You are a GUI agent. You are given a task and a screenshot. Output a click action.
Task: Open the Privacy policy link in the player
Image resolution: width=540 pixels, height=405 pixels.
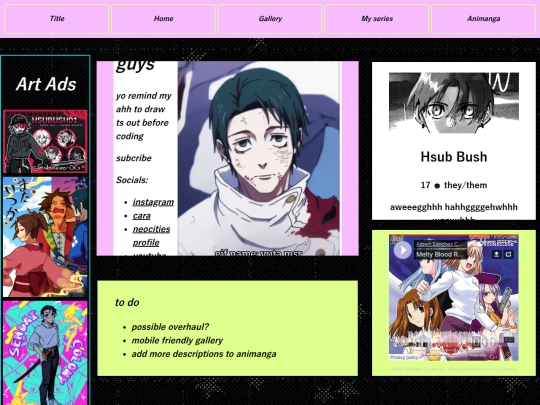404,357
